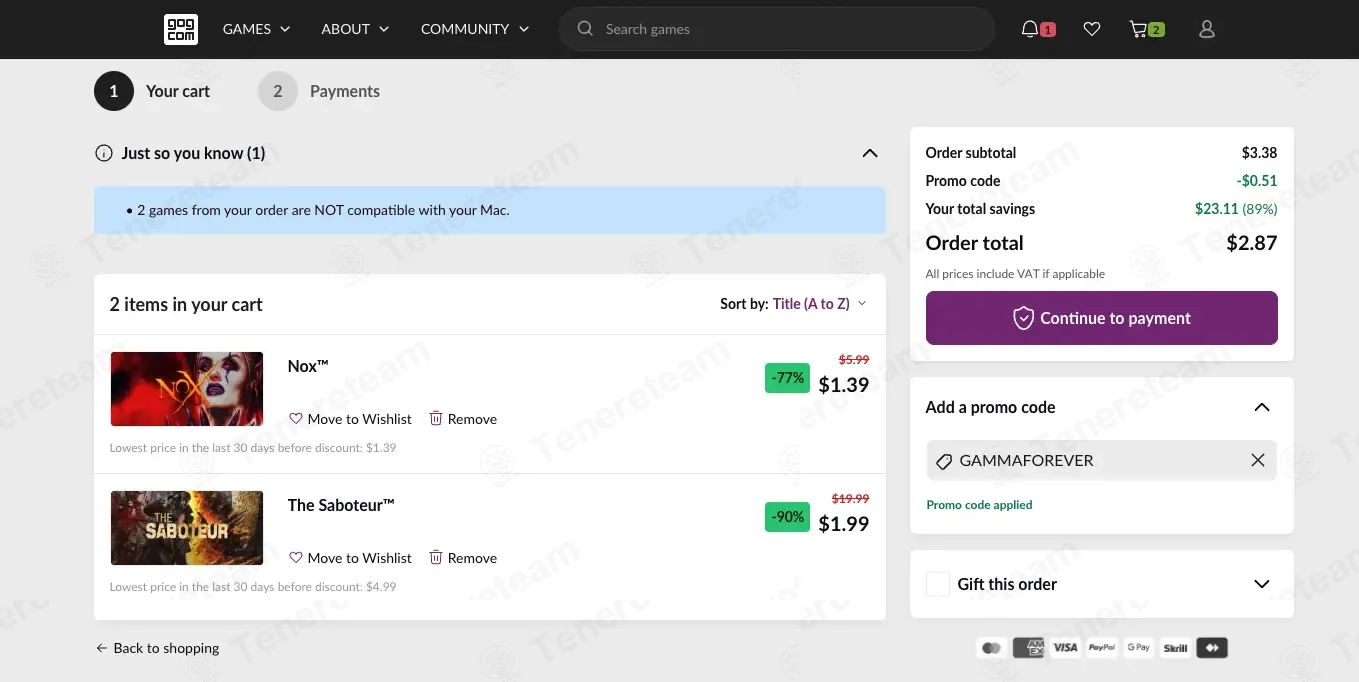The height and width of the screenshot is (682, 1359).
Task: Click the Mastercard payment icon
Action: [x=992, y=648]
